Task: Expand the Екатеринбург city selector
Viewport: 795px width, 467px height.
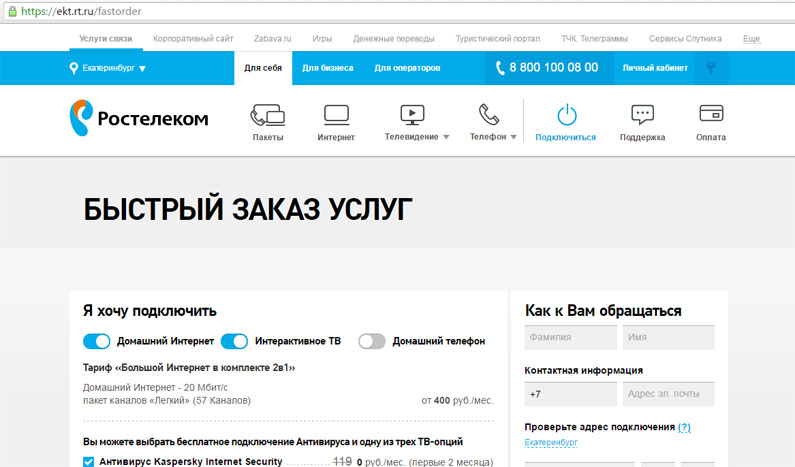Action: coord(108,68)
